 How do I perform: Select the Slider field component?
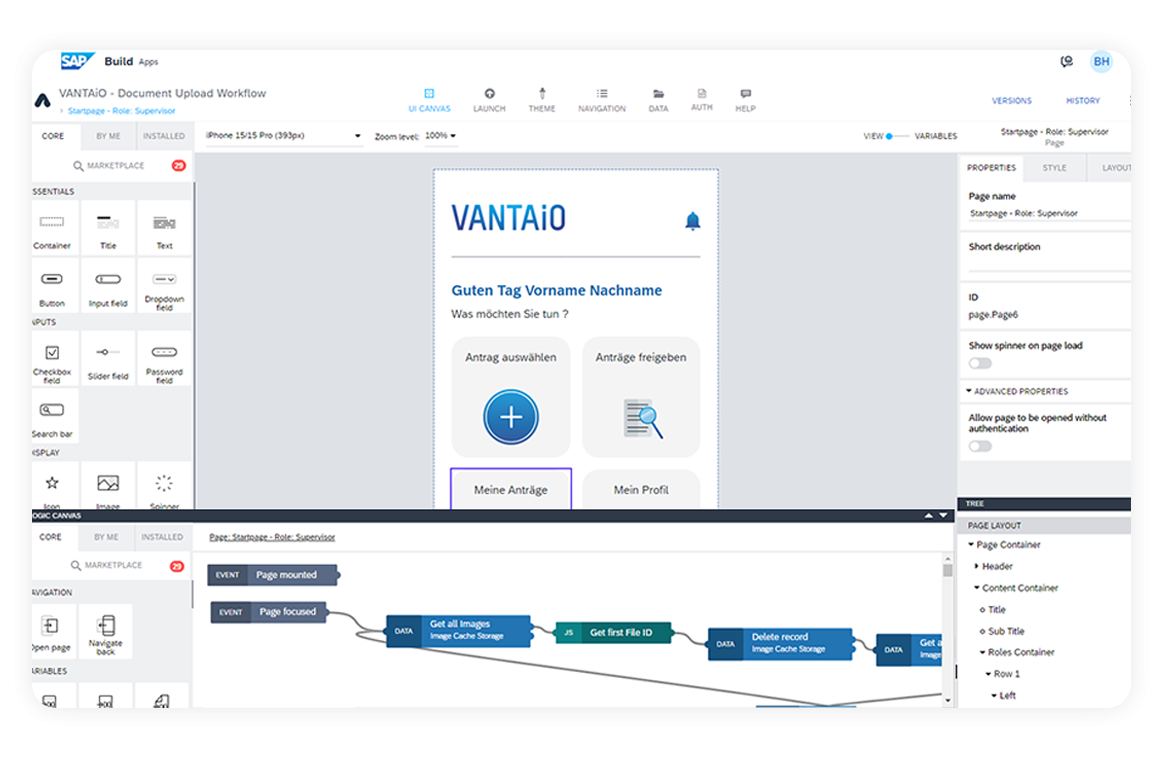coord(108,359)
